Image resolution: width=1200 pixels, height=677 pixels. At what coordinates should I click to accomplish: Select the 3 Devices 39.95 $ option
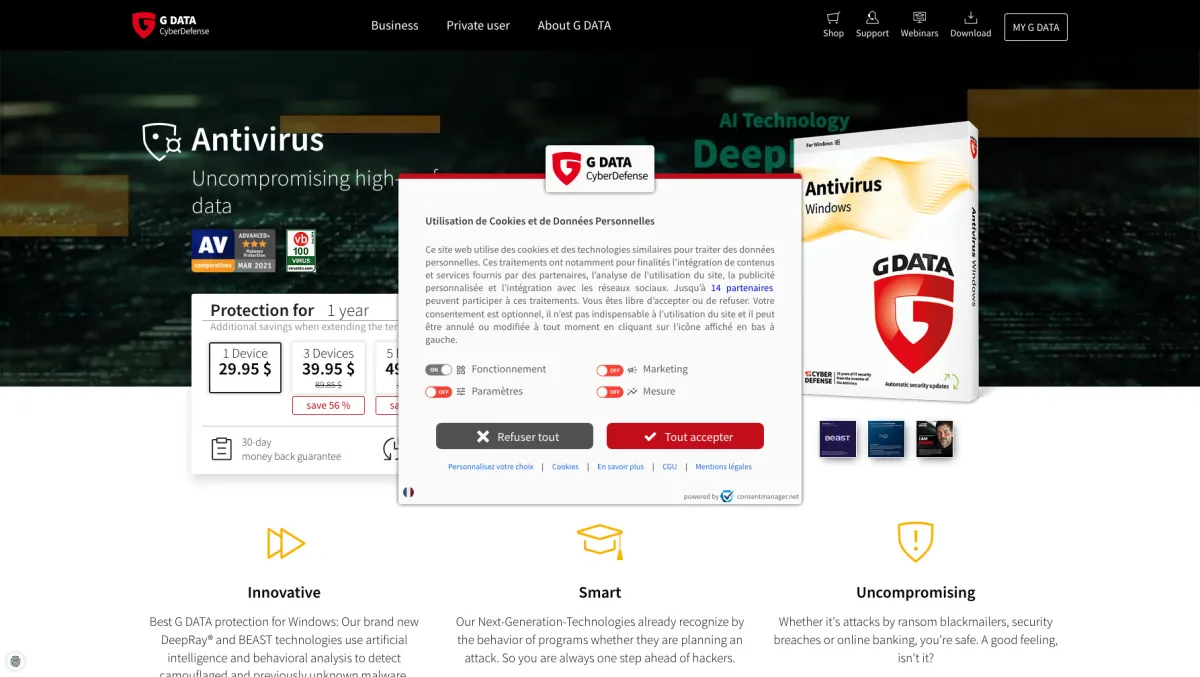(x=328, y=367)
